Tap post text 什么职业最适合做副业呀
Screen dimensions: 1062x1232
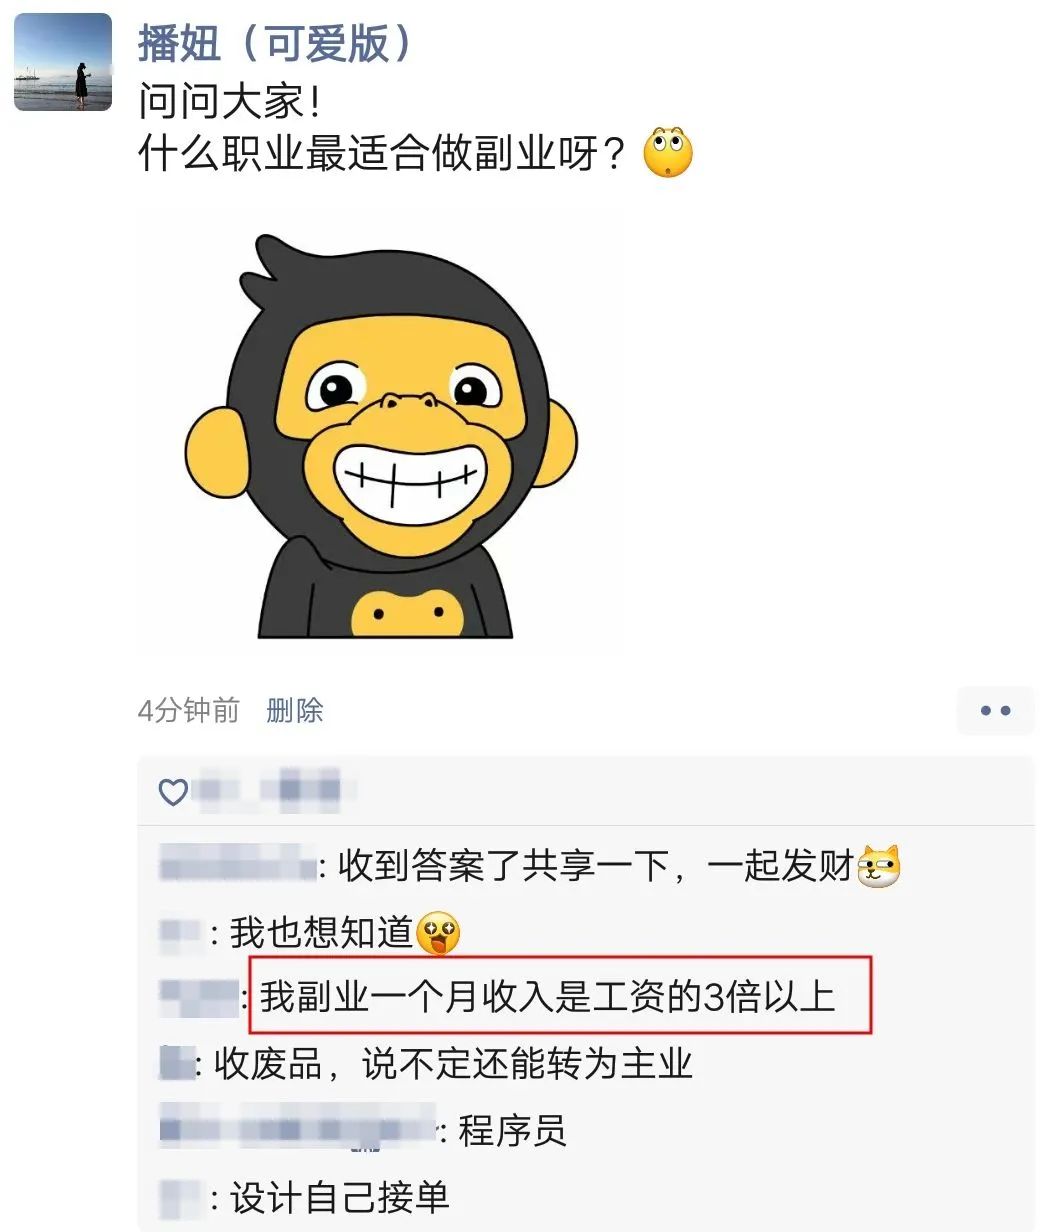(383, 155)
